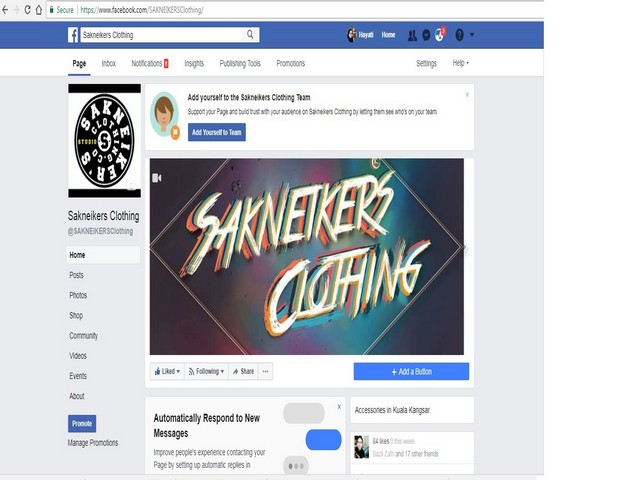This screenshot has width=640, height=480.
Task: Expand the account menu arrow in the top bar
Action: coord(472,35)
